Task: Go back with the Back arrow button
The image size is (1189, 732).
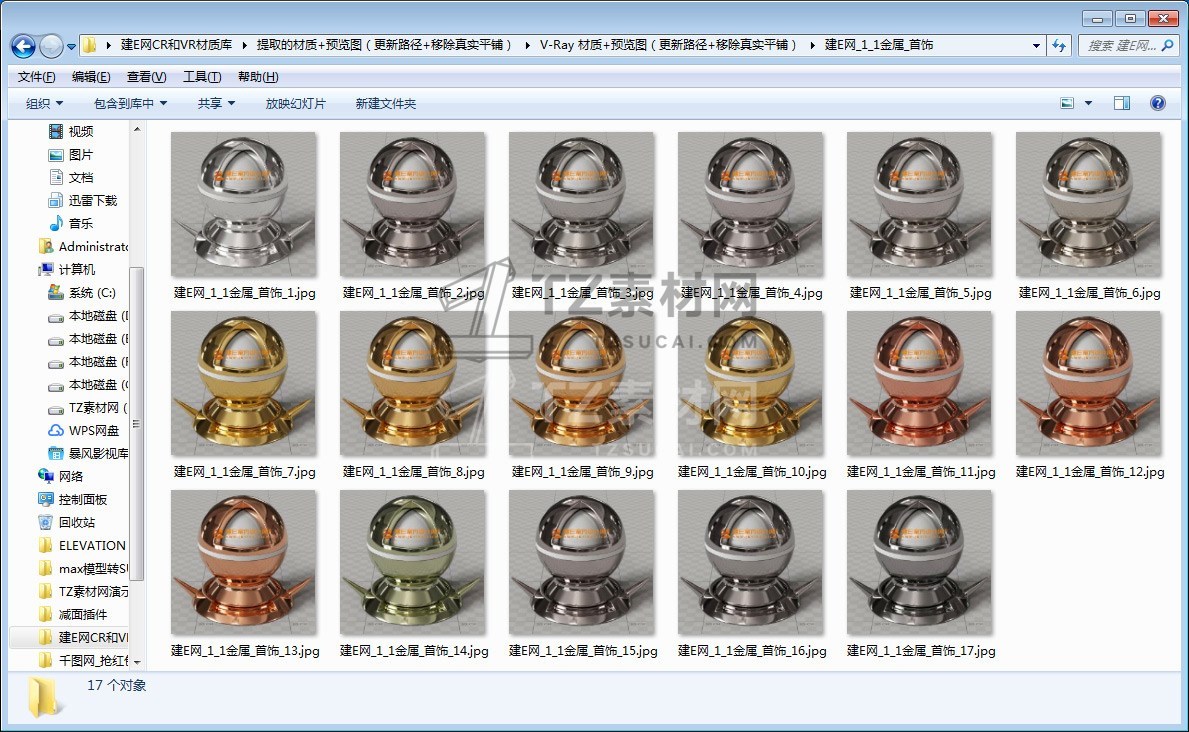Action: coord(23,46)
